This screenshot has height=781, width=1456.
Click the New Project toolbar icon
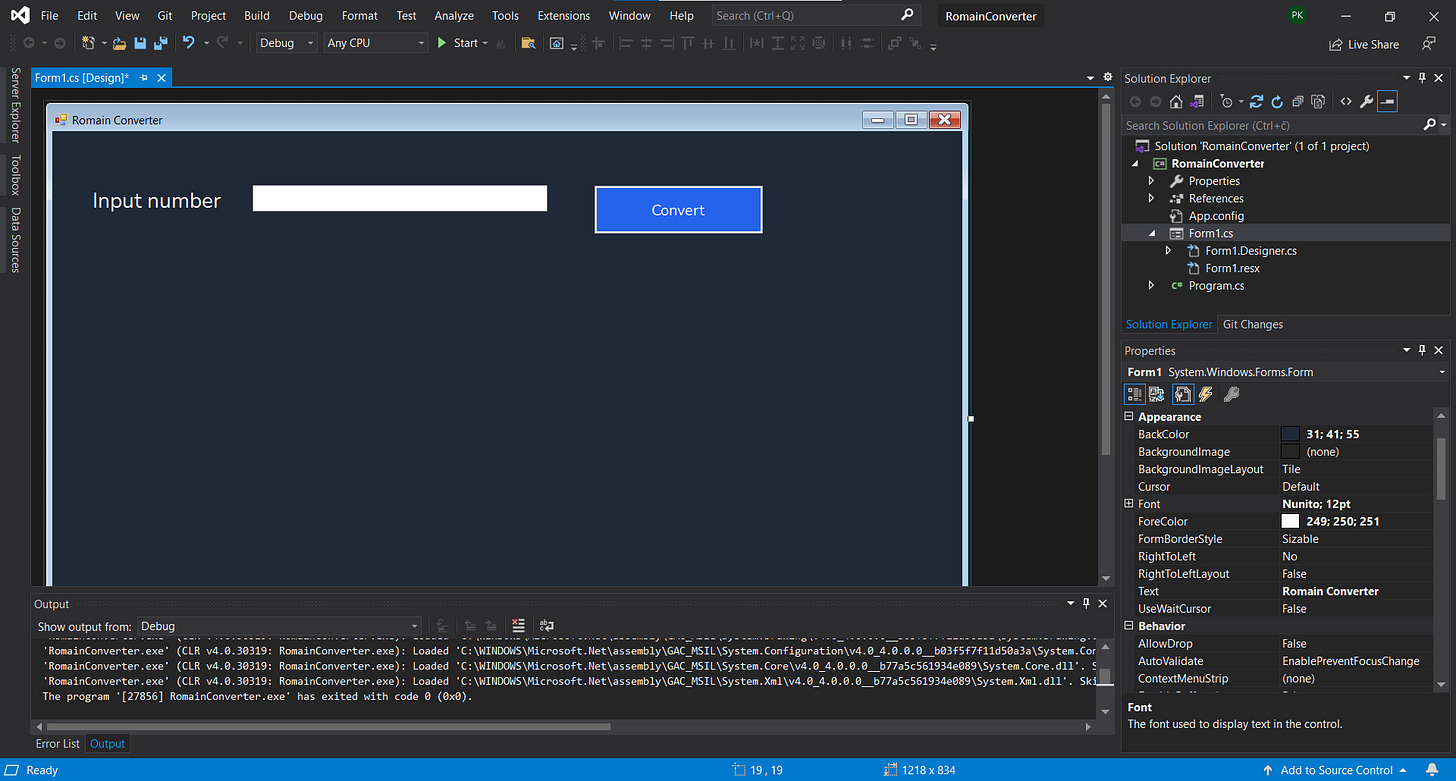tap(89, 43)
